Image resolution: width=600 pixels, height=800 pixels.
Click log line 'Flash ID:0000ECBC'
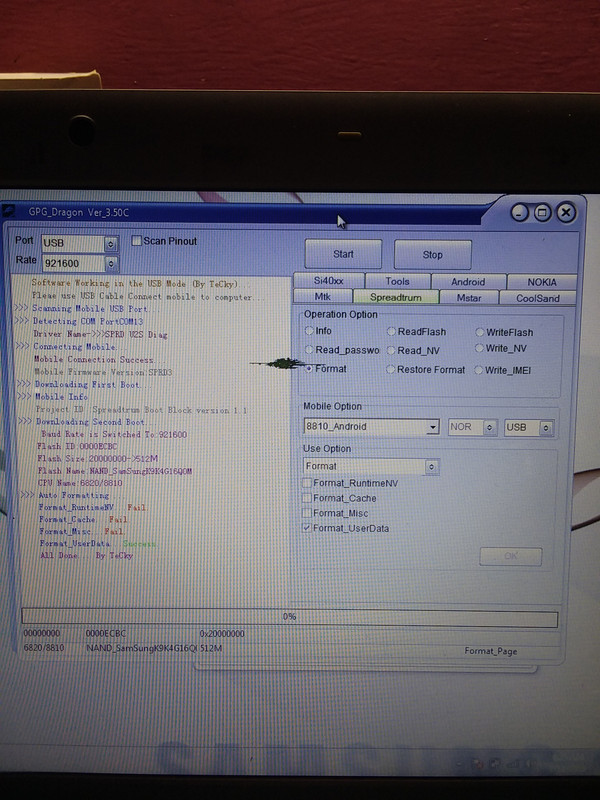(77, 446)
